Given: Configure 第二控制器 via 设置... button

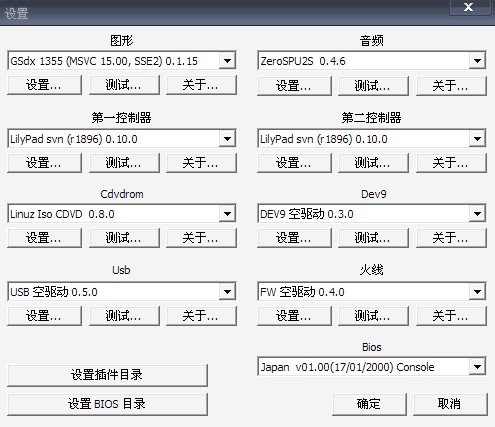Looking at the screenshot, I should coord(294,163).
